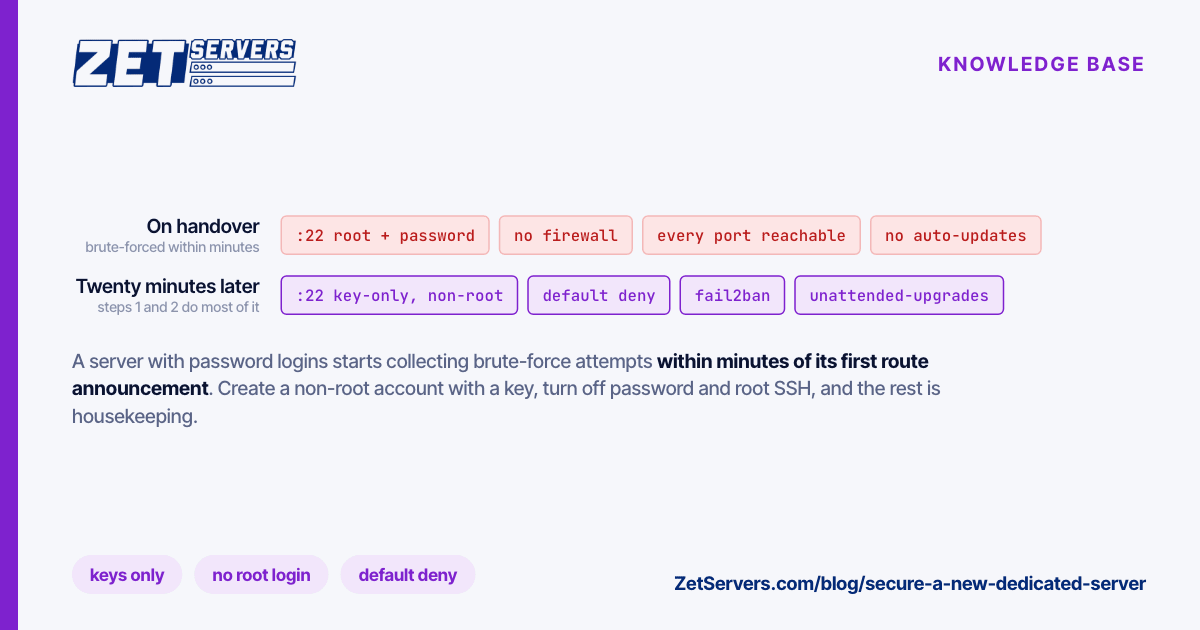The image size is (1200, 630).
Task: Click the 'unattended-upgrades' tag
Action: (899, 295)
